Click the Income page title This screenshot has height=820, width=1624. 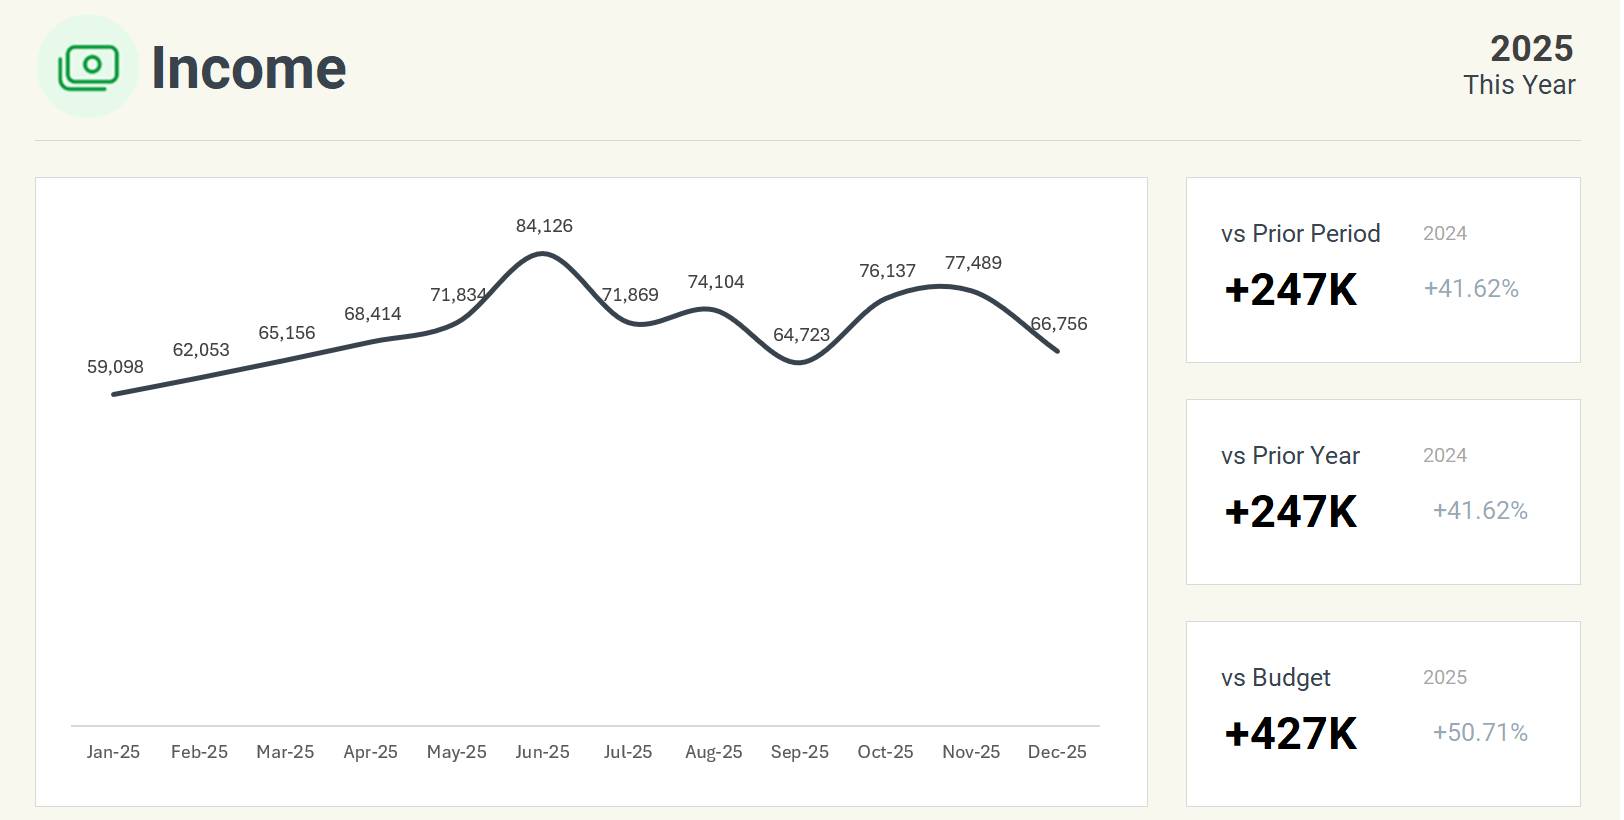(248, 68)
